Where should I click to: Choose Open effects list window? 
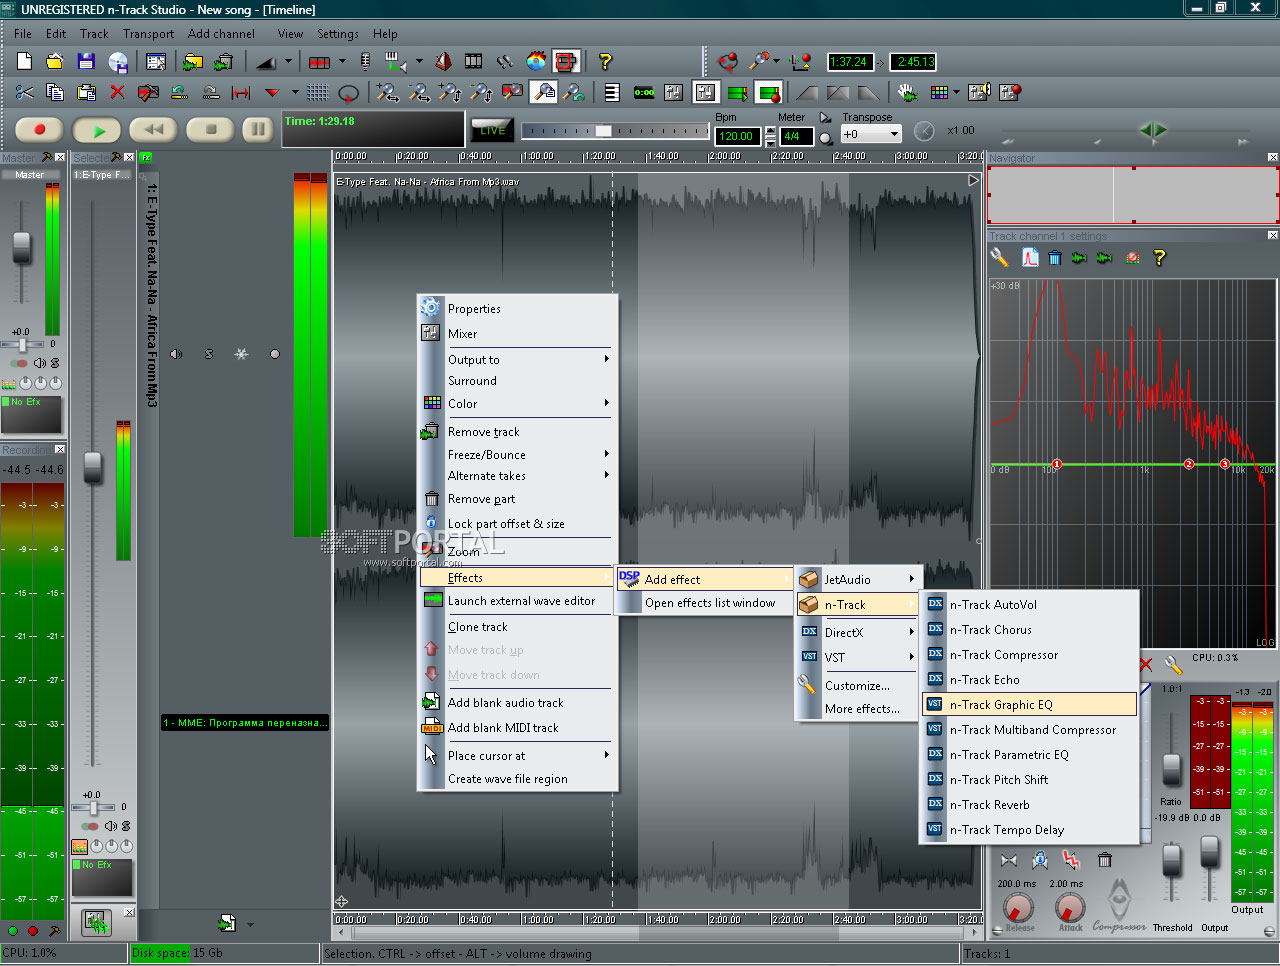(709, 603)
